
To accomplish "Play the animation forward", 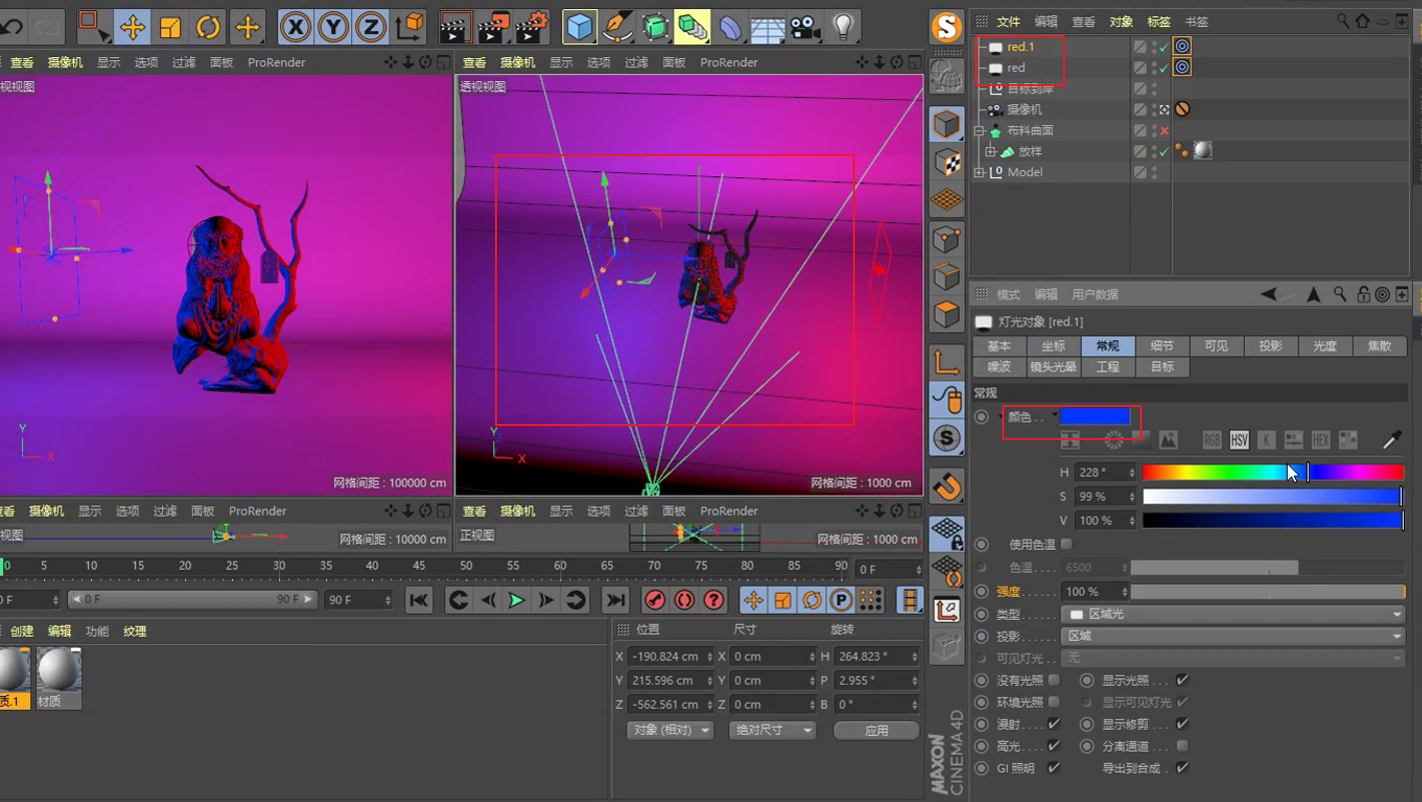I will click(x=516, y=599).
